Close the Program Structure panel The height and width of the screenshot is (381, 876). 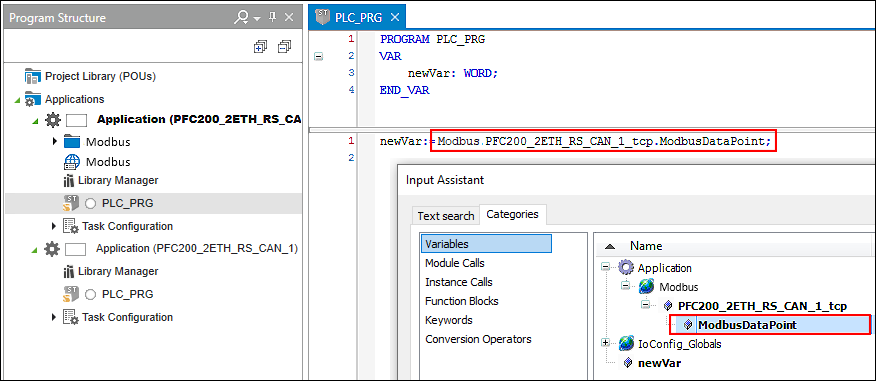[x=289, y=18]
